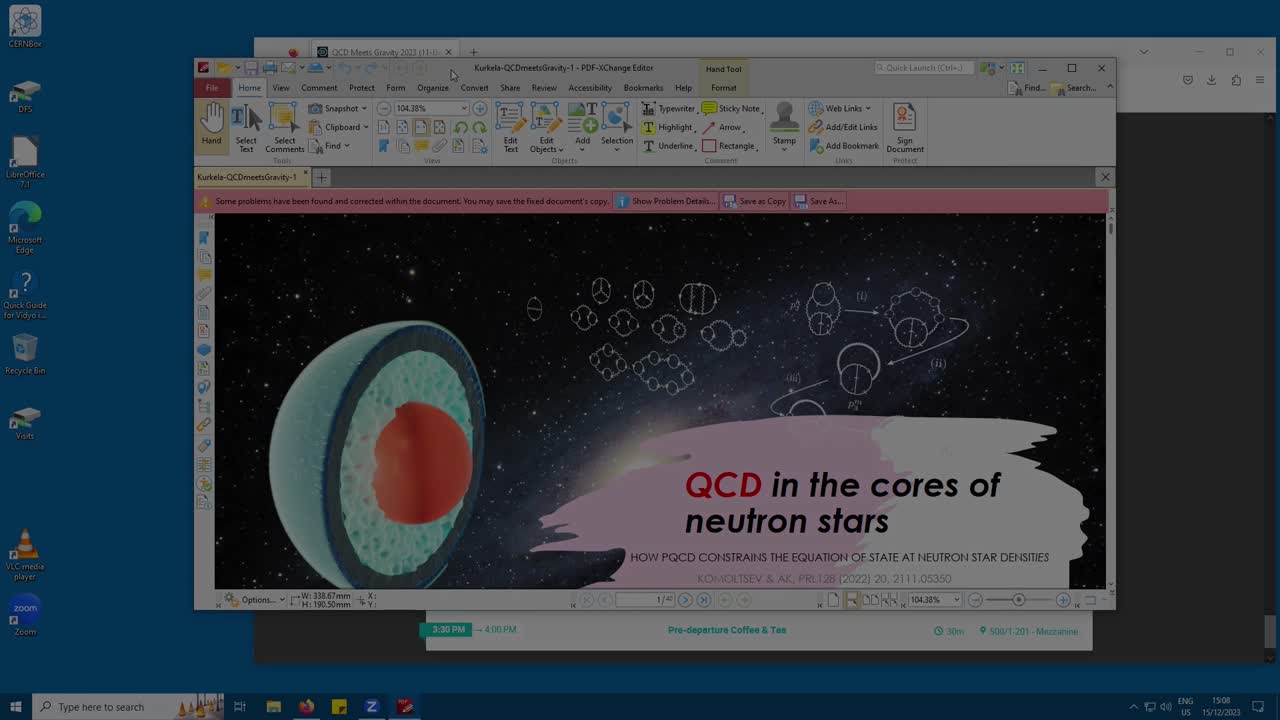The width and height of the screenshot is (1280, 720).
Task: Switch to the Comment ribbon tab
Action: coord(319,88)
